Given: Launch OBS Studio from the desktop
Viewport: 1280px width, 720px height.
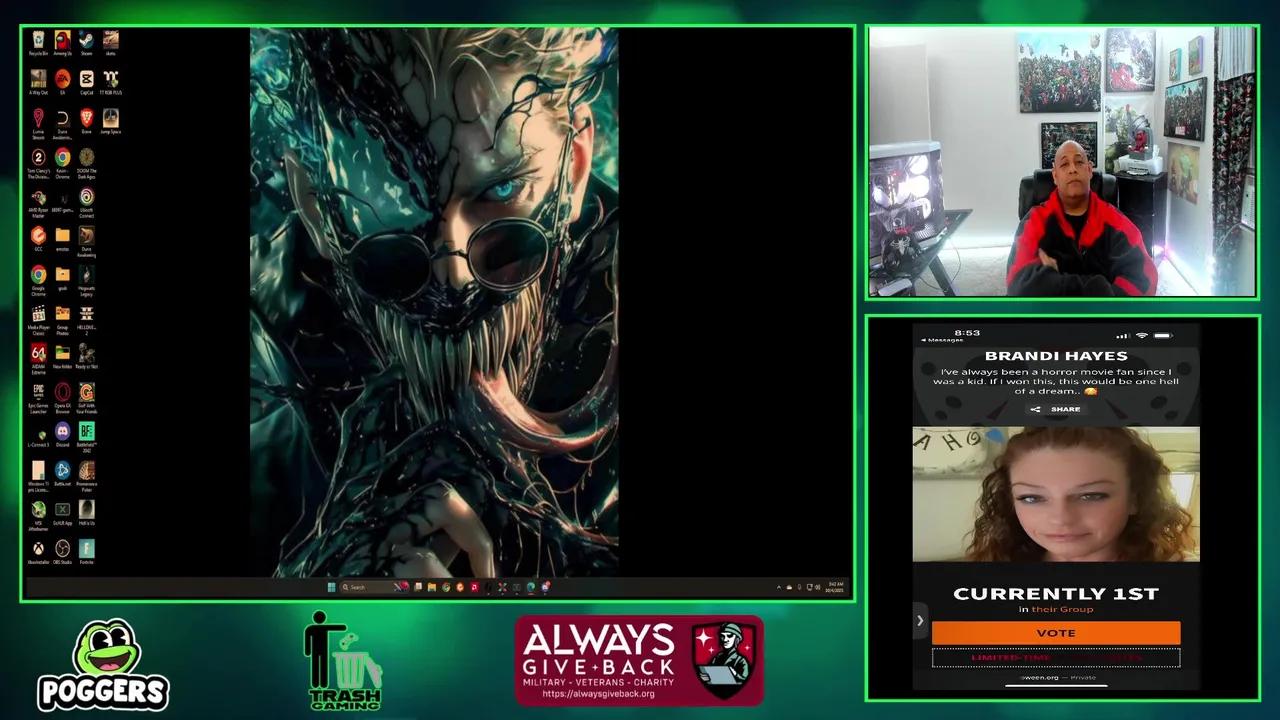Looking at the screenshot, I should click(62, 552).
